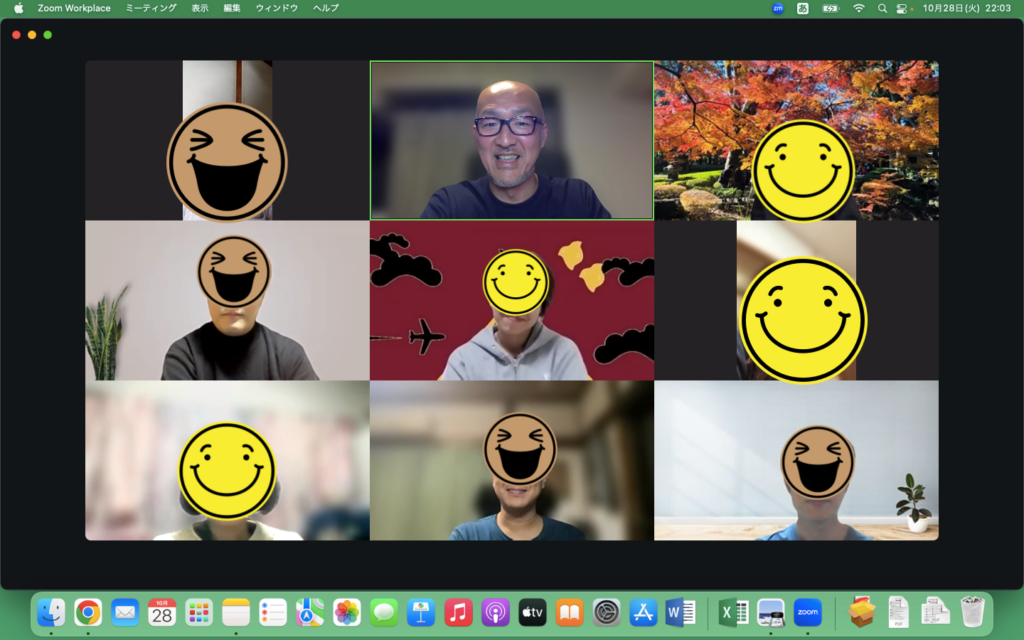Open Wi-Fi status menu

coord(858,8)
